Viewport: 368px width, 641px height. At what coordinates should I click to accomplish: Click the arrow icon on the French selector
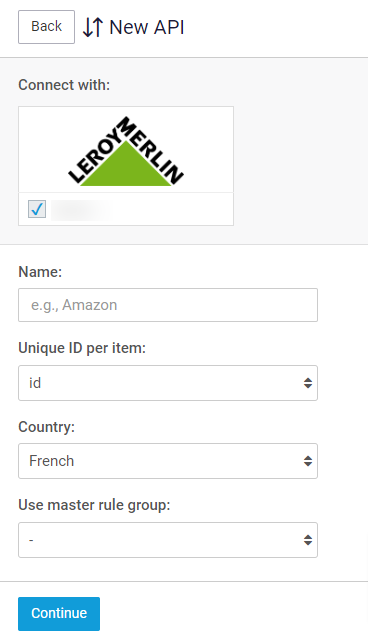point(308,461)
